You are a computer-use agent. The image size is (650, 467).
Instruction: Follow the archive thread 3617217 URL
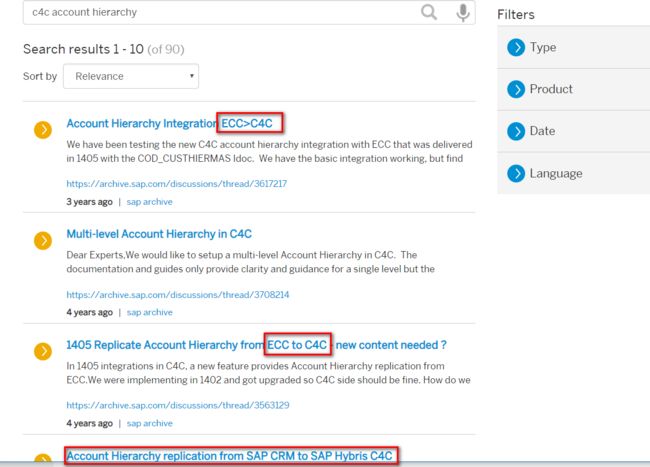177,184
